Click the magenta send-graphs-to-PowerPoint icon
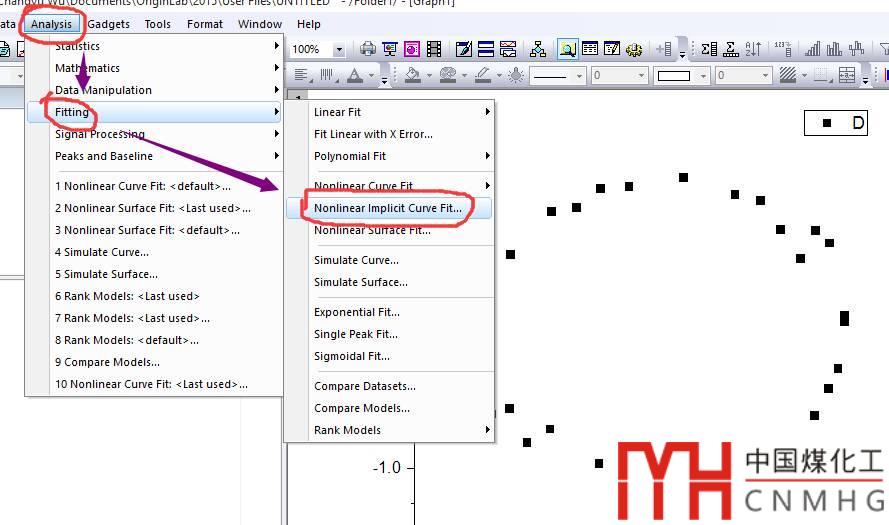 tap(412, 49)
